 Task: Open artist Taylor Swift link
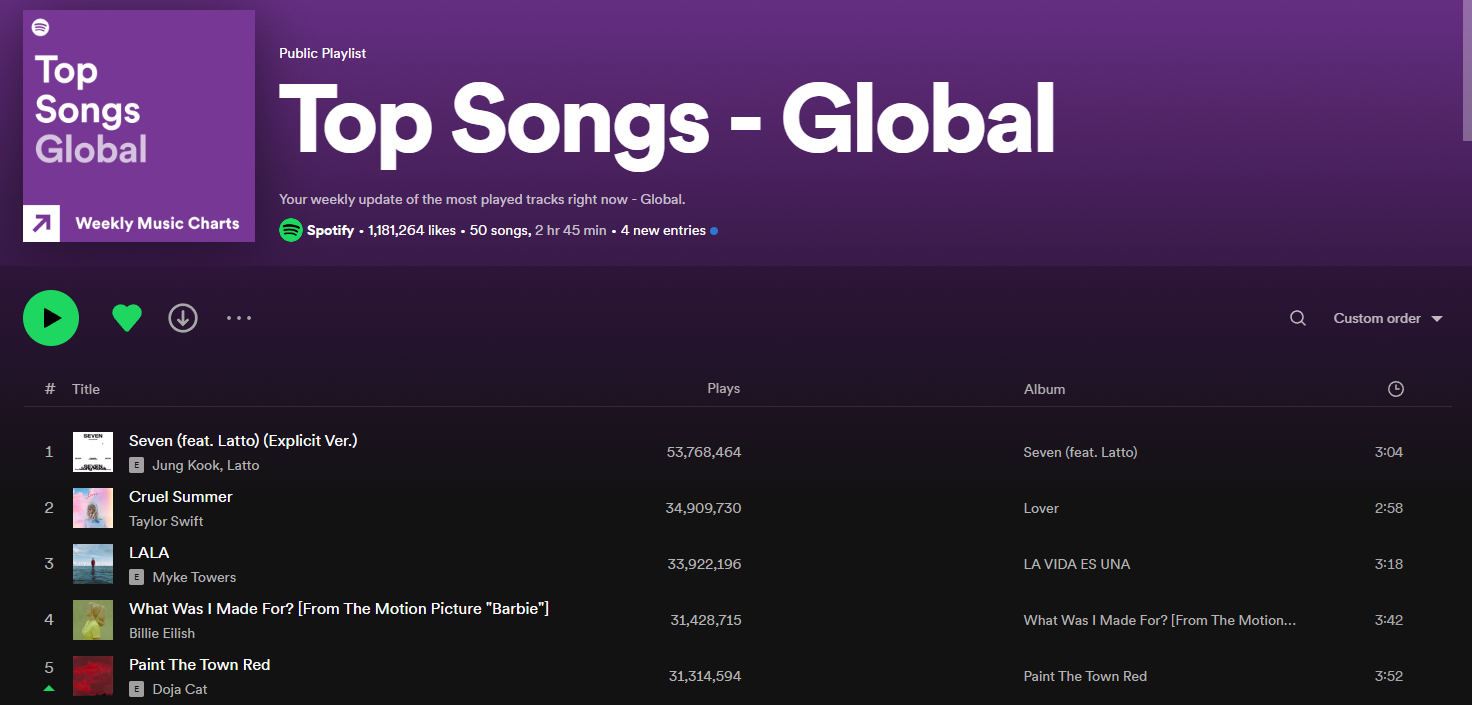point(166,521)
